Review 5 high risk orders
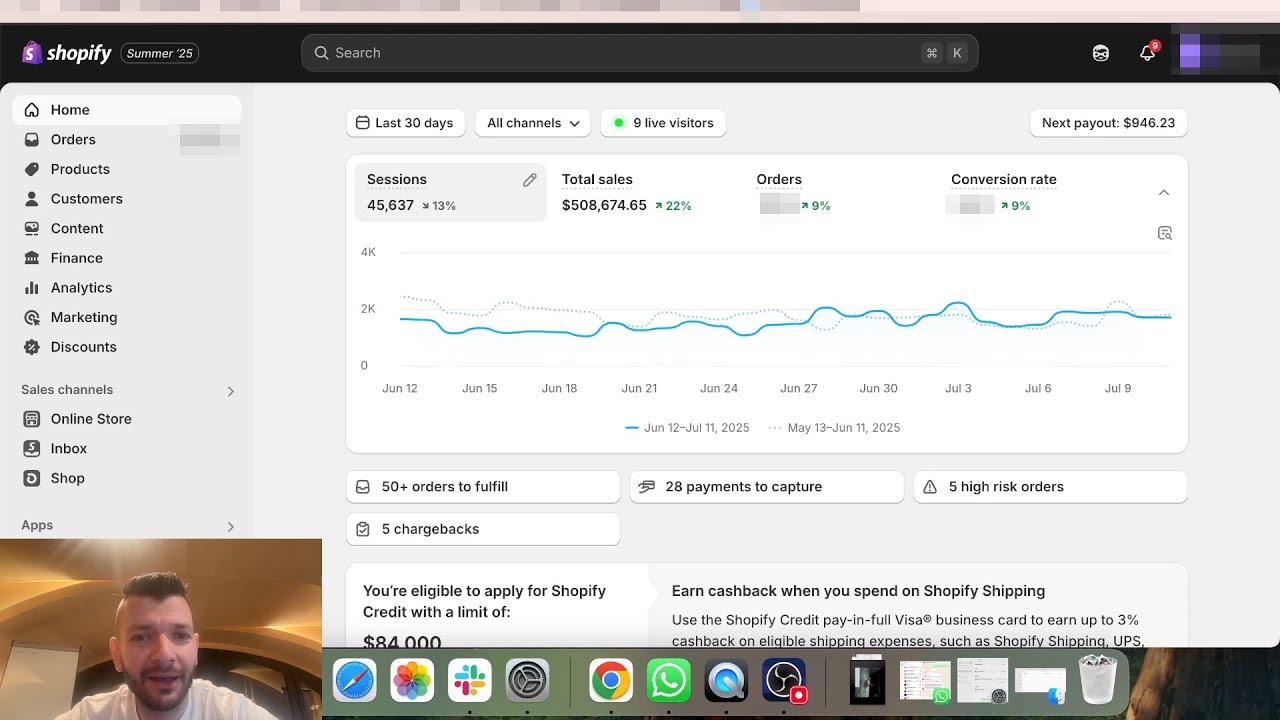Viewport: 1280px width, 720px height. [x=1050, y=487]
